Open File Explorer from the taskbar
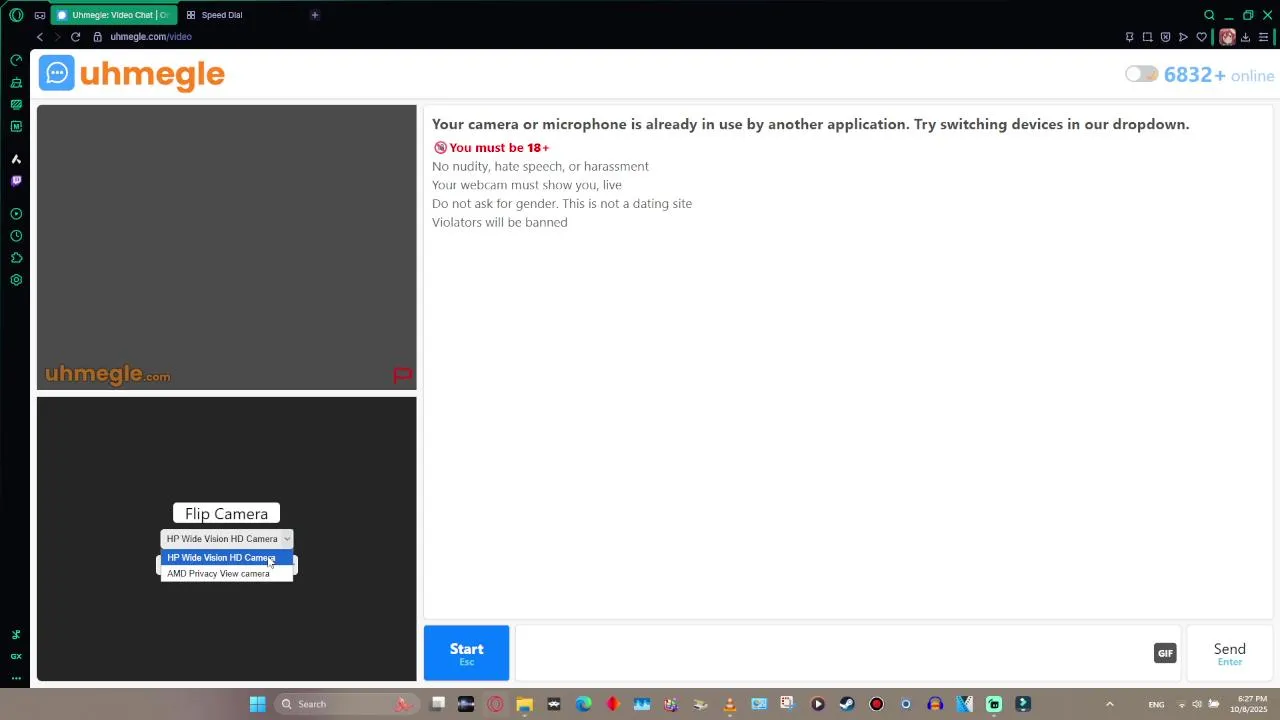 [524, 704]
